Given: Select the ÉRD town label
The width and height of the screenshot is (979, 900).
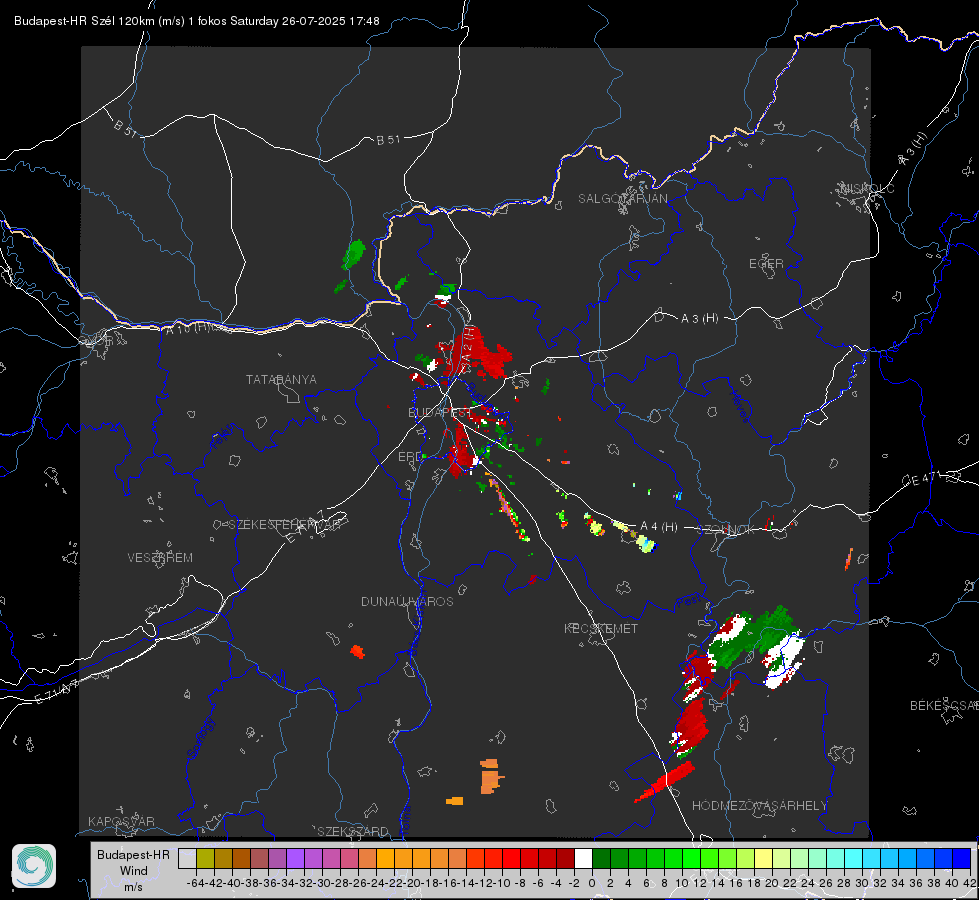Looking at the screenshot, I should [410, 457].
